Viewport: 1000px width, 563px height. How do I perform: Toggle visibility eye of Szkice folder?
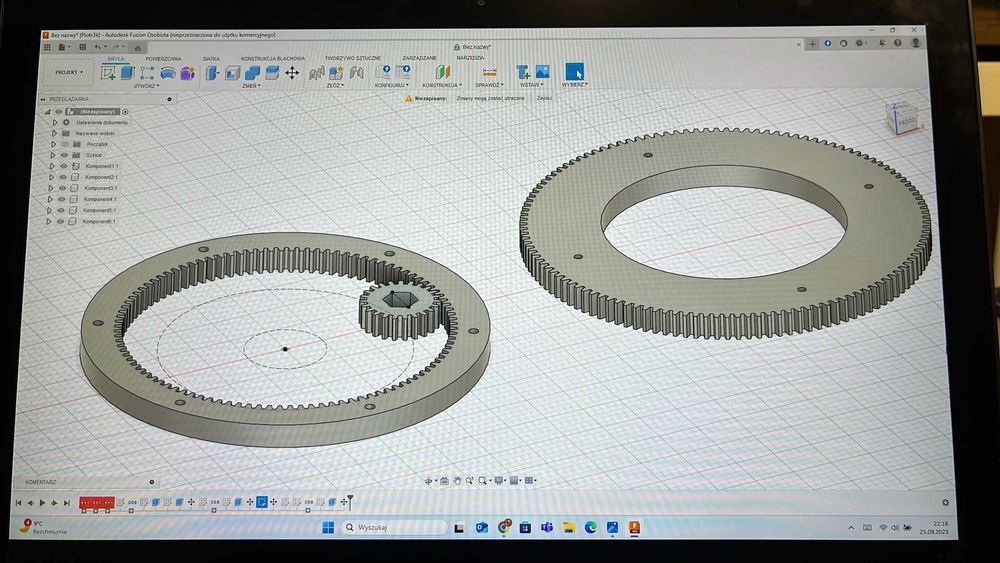(64, 155)
